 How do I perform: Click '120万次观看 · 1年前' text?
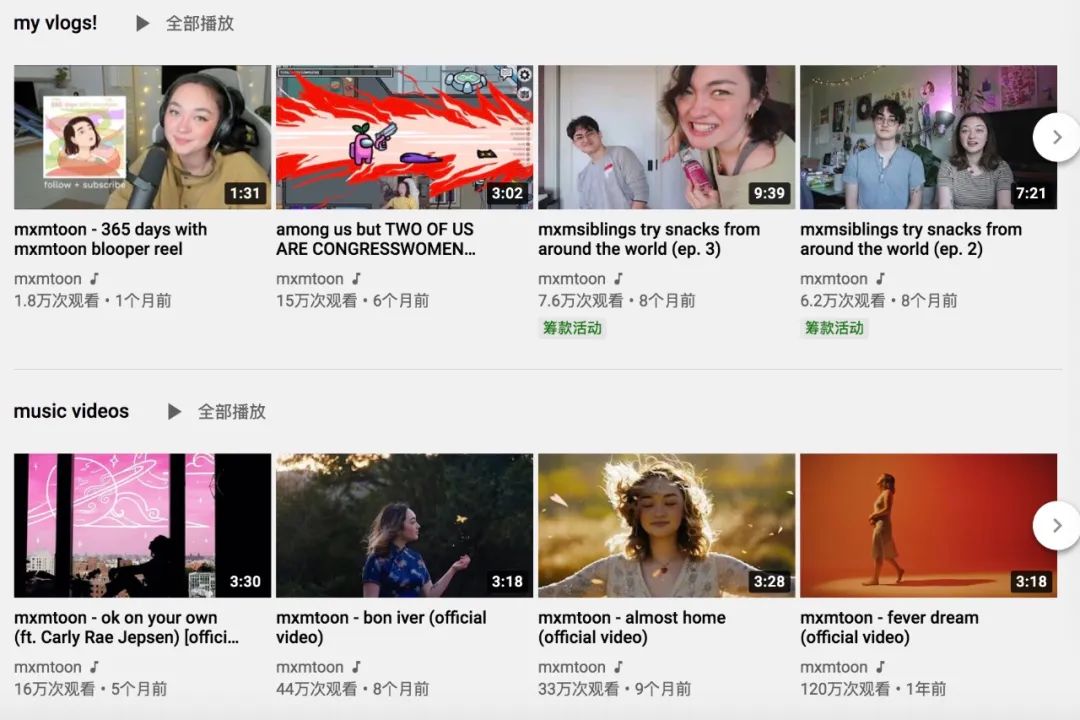tap(873, 688)
